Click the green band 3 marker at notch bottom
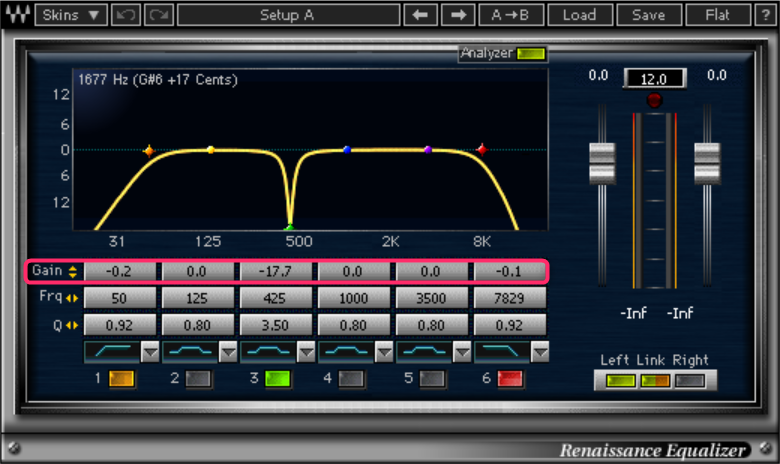The height and width of the screenshot is (464, 780). click(290, 228)
